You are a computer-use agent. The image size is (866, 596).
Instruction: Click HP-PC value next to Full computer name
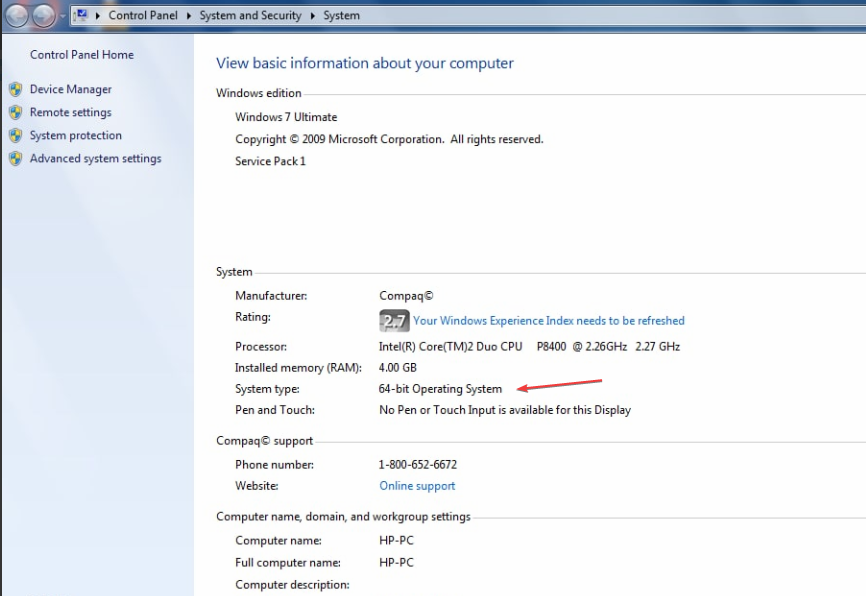(396, 563)
